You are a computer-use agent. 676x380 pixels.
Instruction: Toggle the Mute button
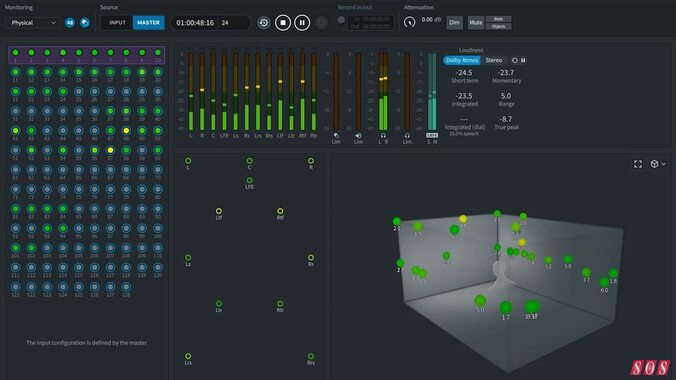point(476,22)
